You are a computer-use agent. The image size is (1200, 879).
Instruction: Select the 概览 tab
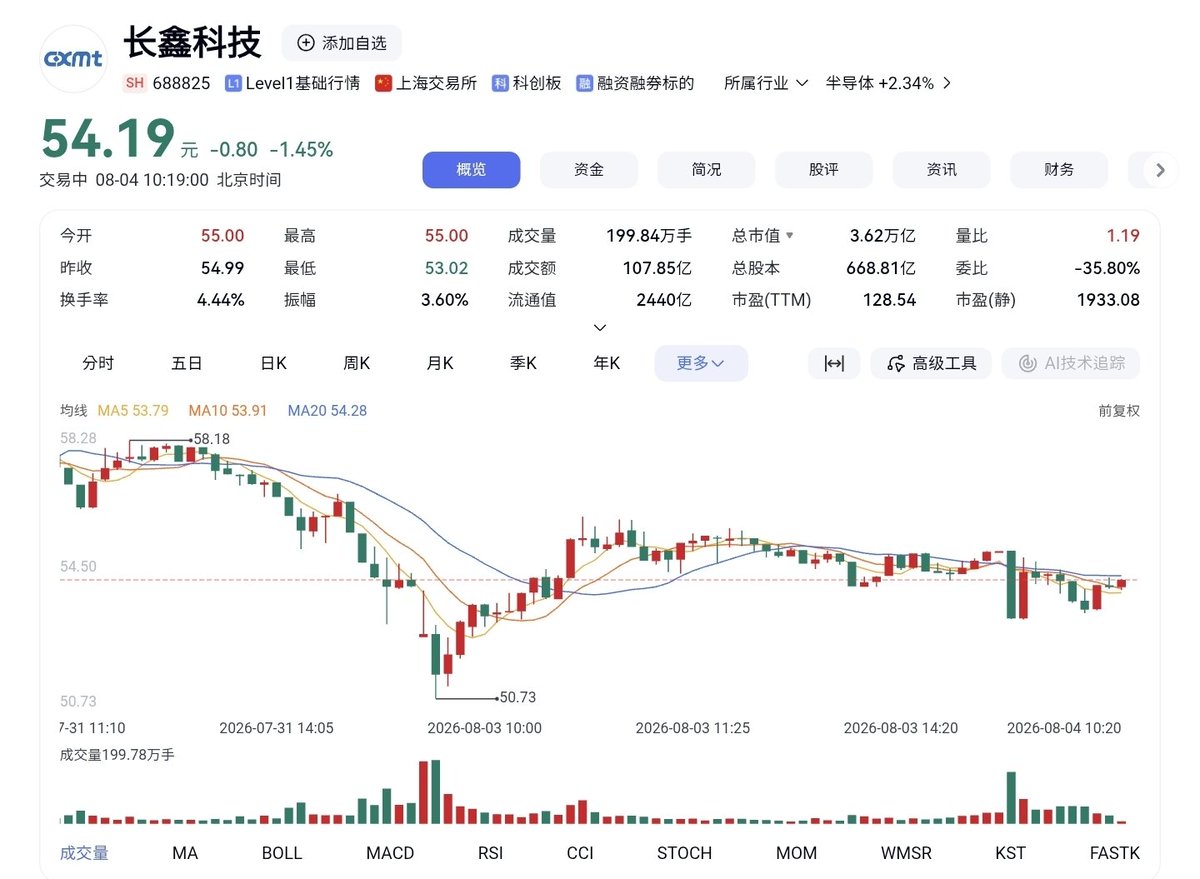tap(471, 170)
